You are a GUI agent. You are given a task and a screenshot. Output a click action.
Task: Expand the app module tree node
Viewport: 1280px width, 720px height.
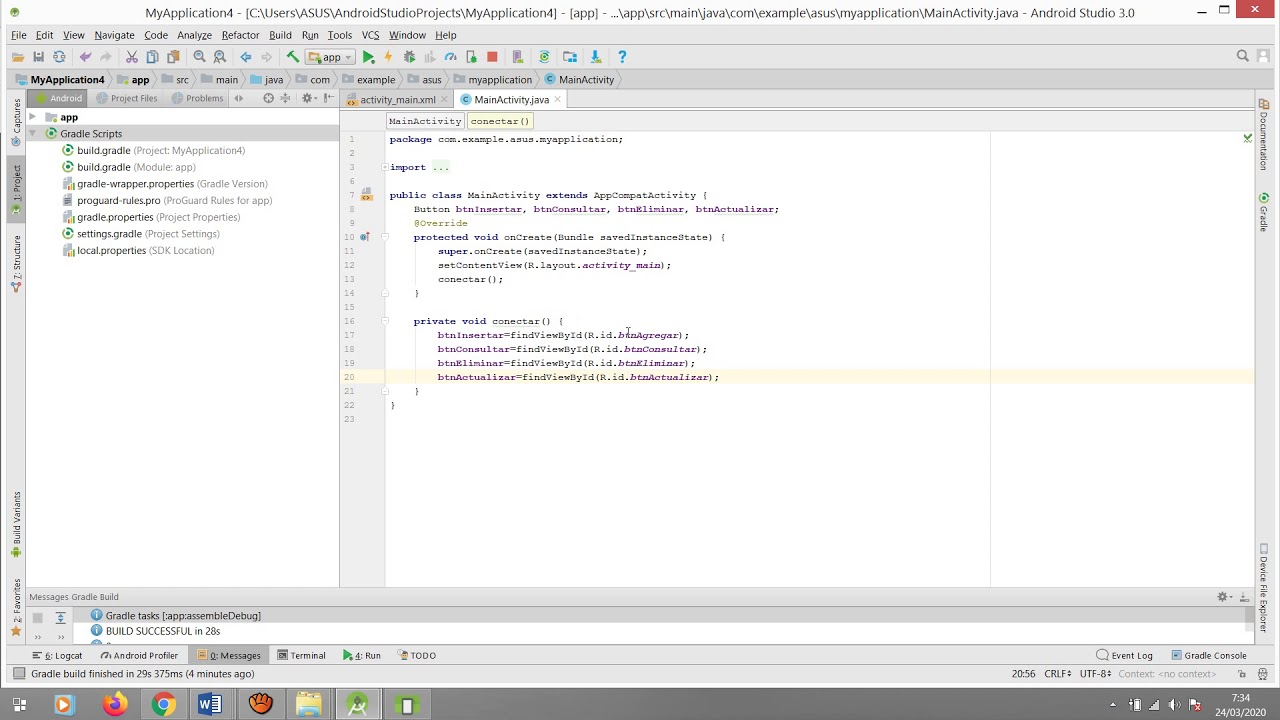pyautogui.click(x=33, y=117)
